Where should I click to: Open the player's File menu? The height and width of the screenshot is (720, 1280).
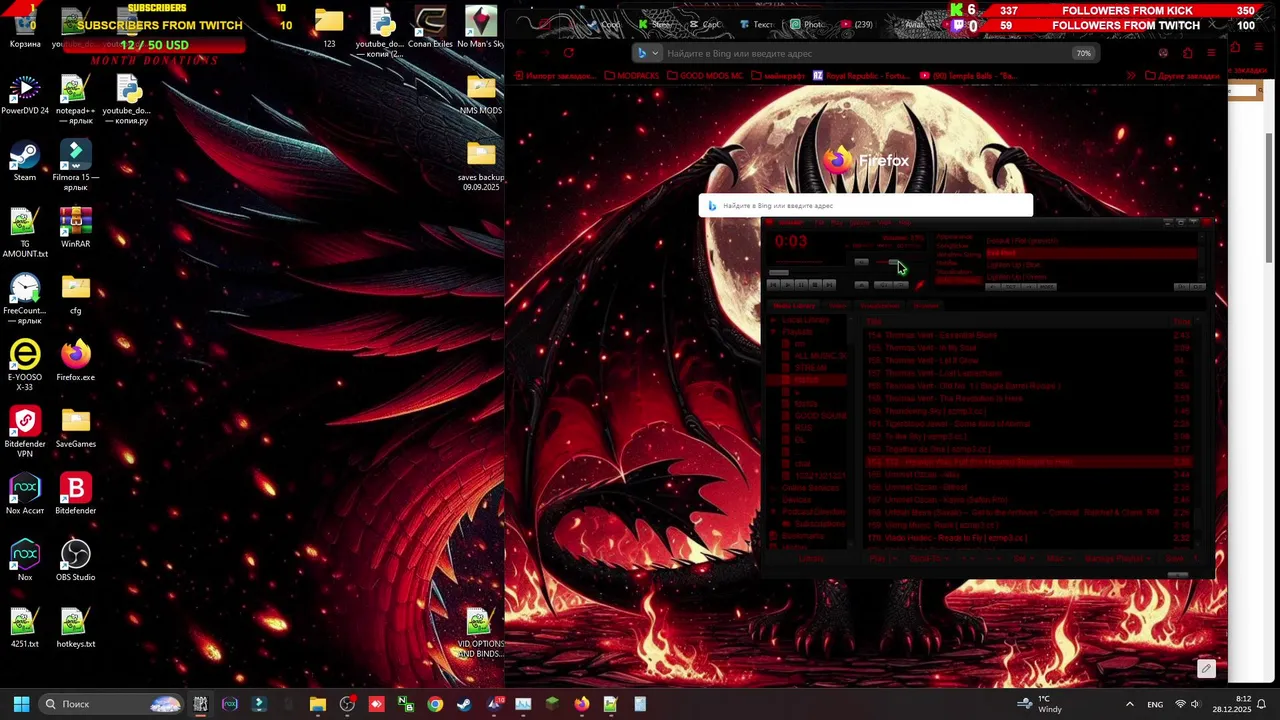tap(819, 222)
